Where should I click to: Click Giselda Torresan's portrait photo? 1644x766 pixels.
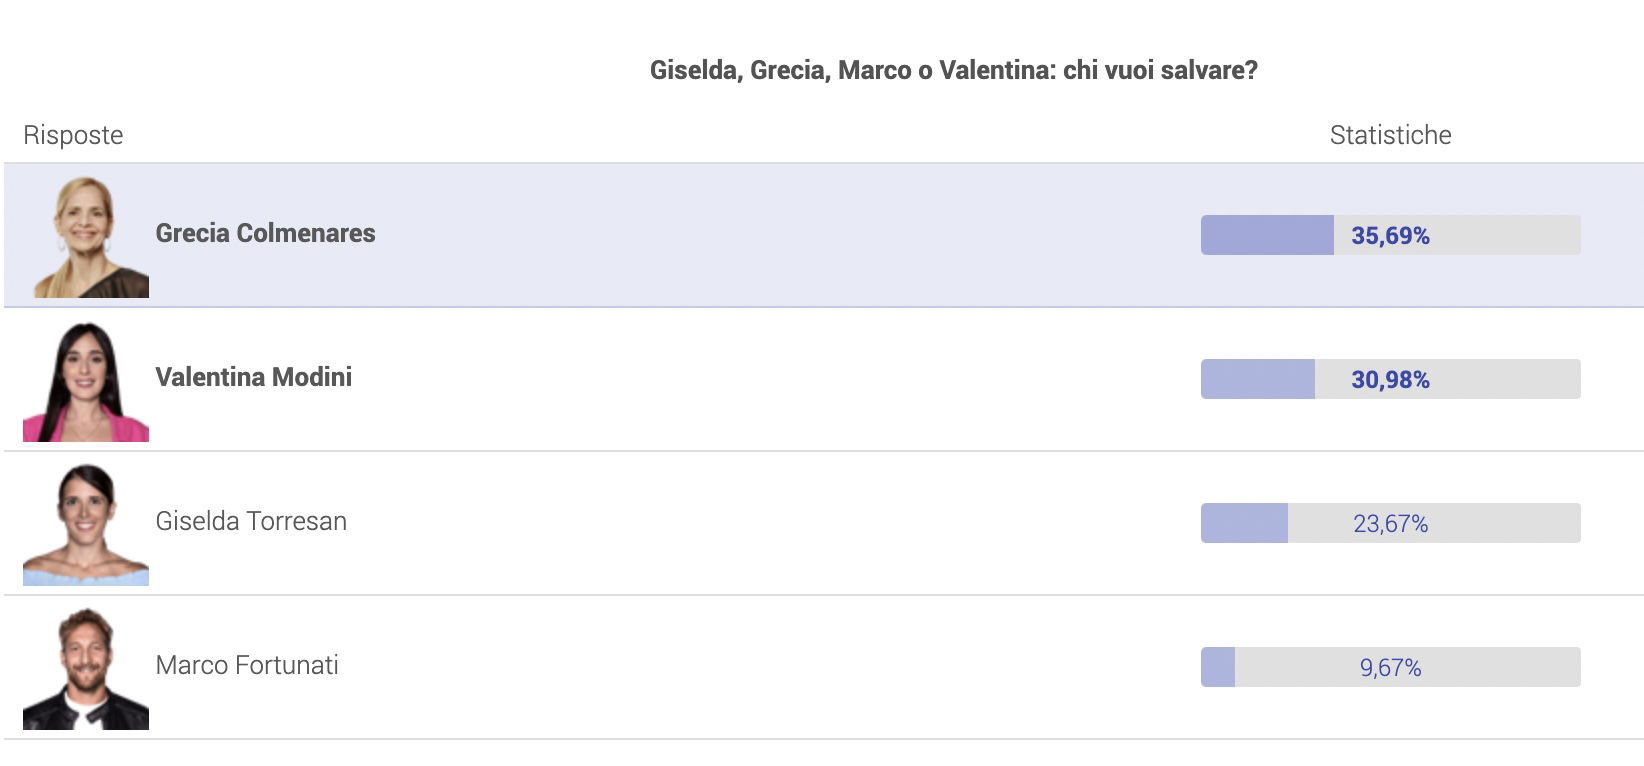coord(86,524)
